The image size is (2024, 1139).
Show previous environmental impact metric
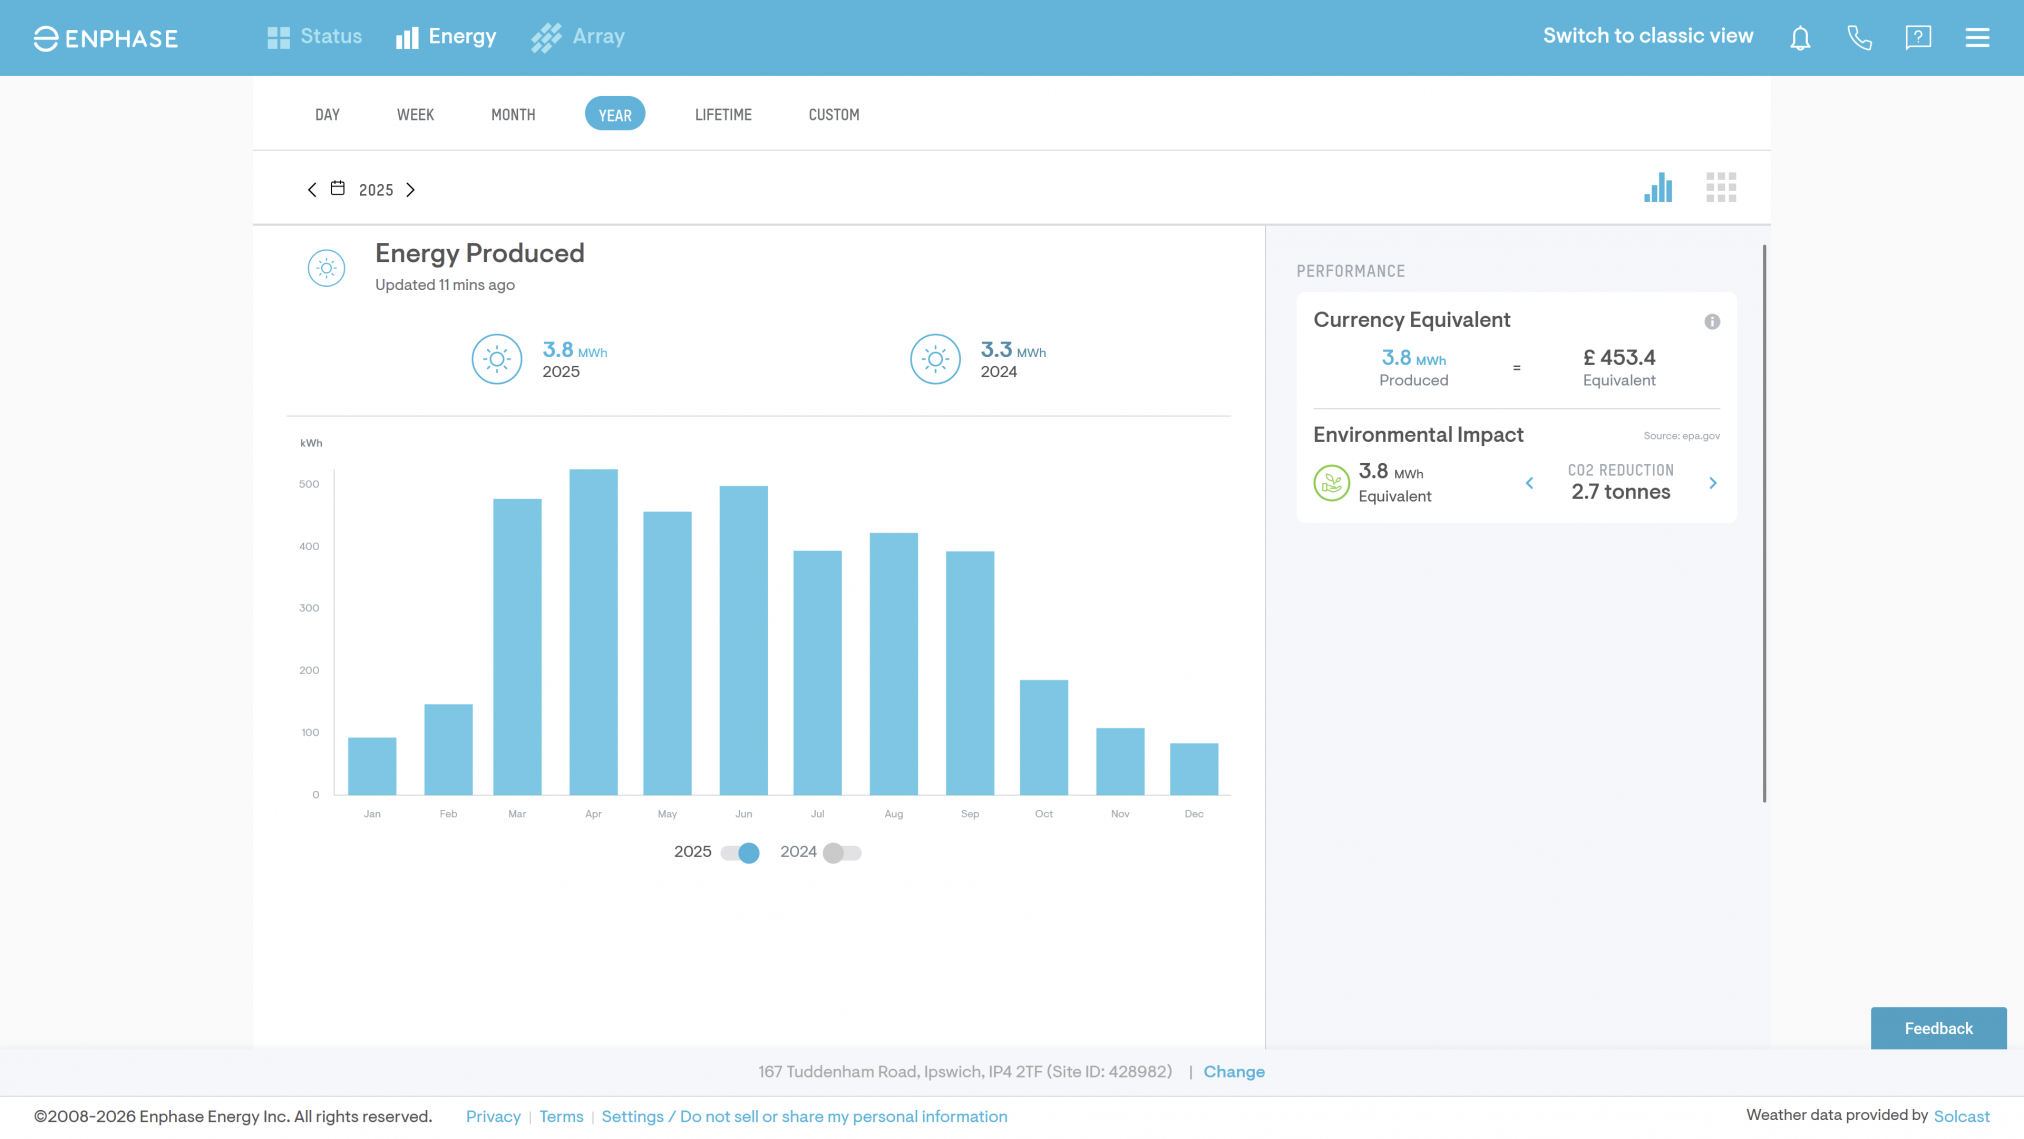pos(1529,483)
